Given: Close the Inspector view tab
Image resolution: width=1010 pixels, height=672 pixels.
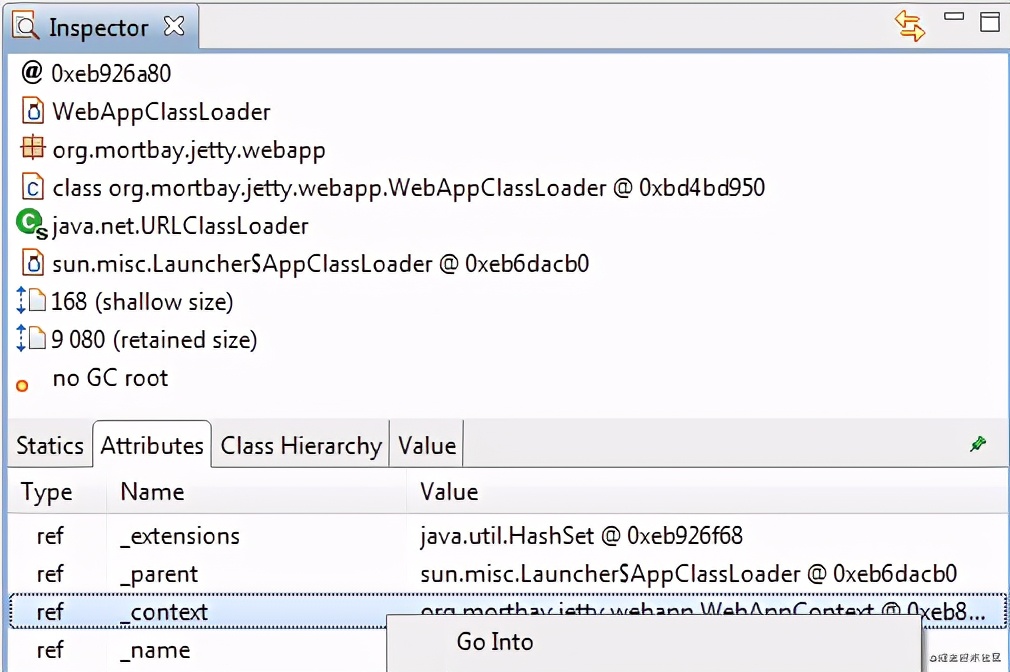Looking at the screenshot, I should coord(174,26).
